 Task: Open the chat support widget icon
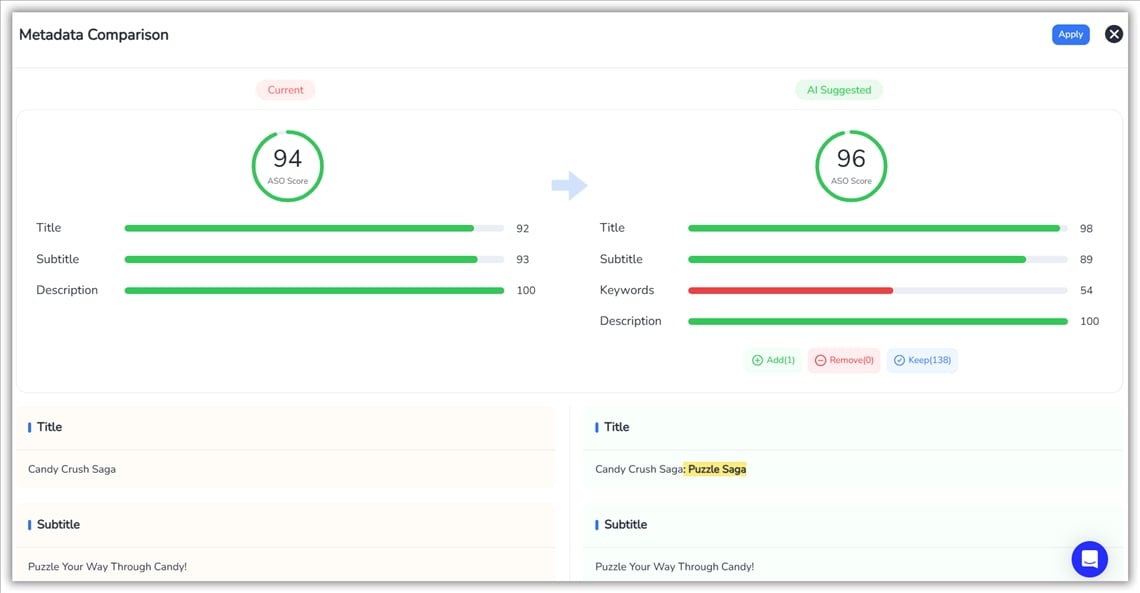pos(1089,558)
